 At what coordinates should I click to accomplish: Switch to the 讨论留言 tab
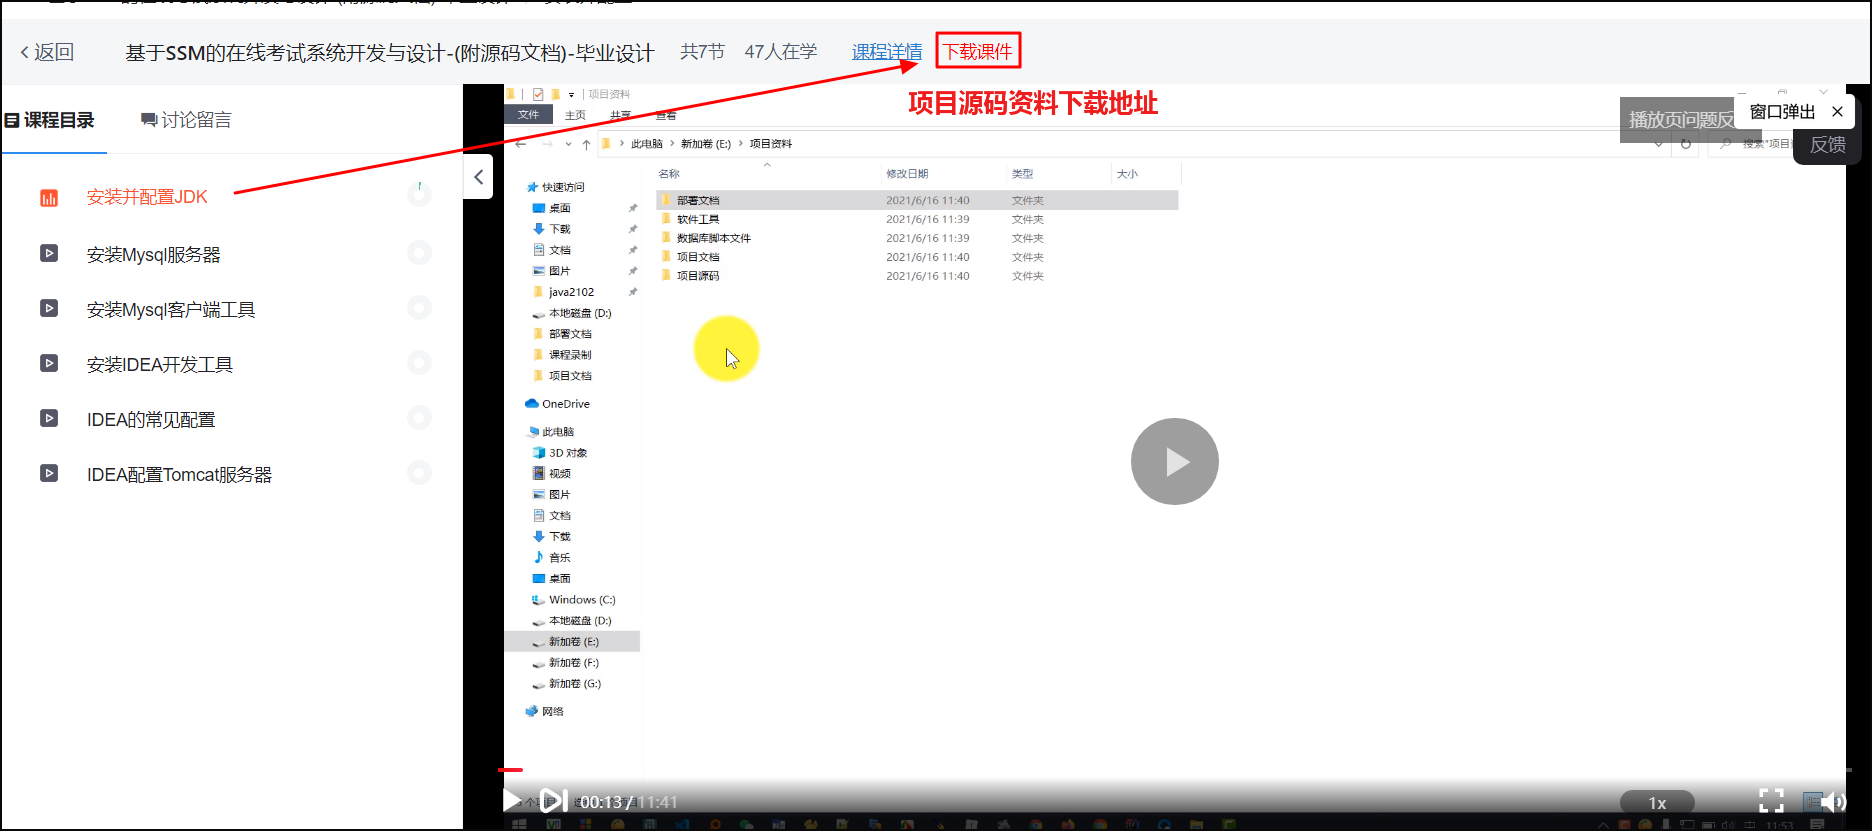[186, 120]
